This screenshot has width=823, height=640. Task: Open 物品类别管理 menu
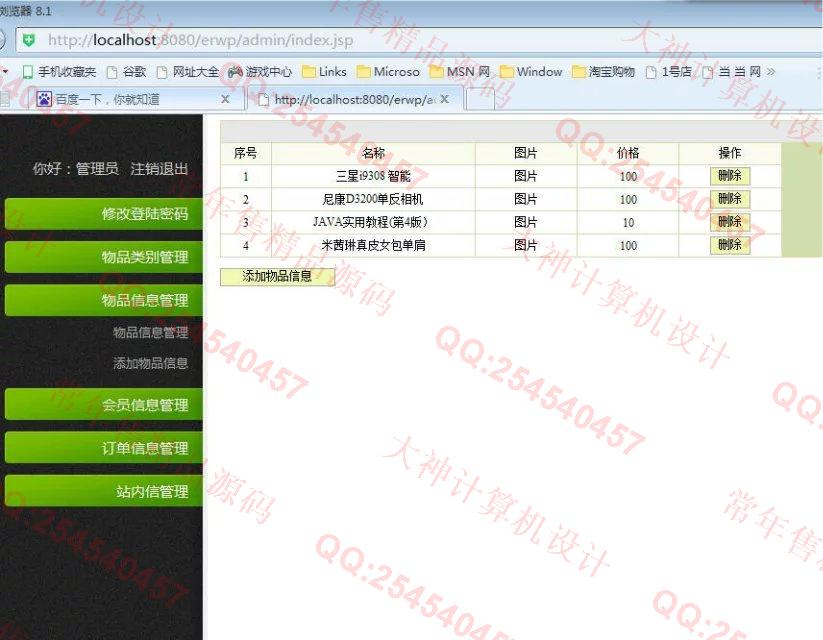[x=103, y=257]
